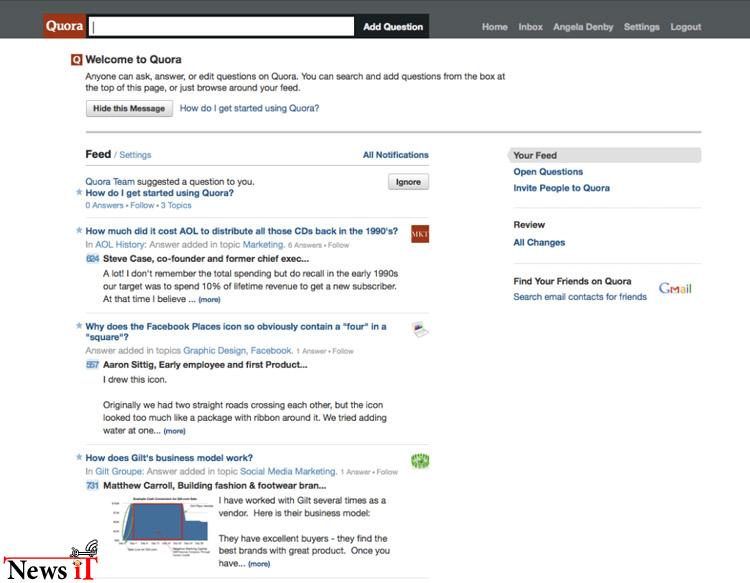Open the Marketing topic link

click(264, 244)
